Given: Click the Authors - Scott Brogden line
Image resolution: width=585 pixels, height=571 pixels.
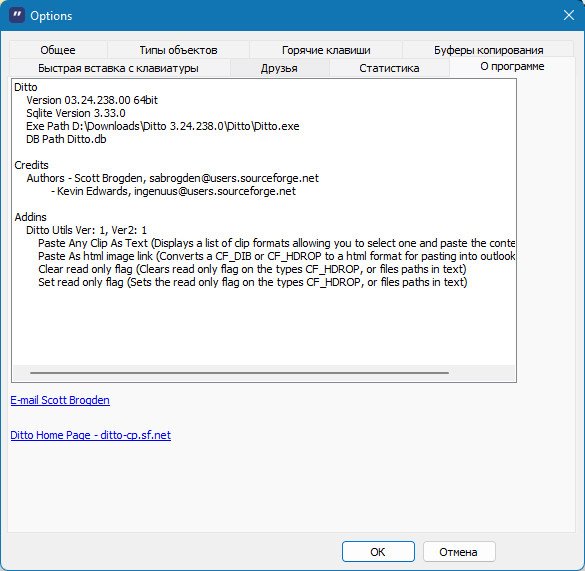Looking at the screenshot, I should pyautogui.click(x=172, y=178).
